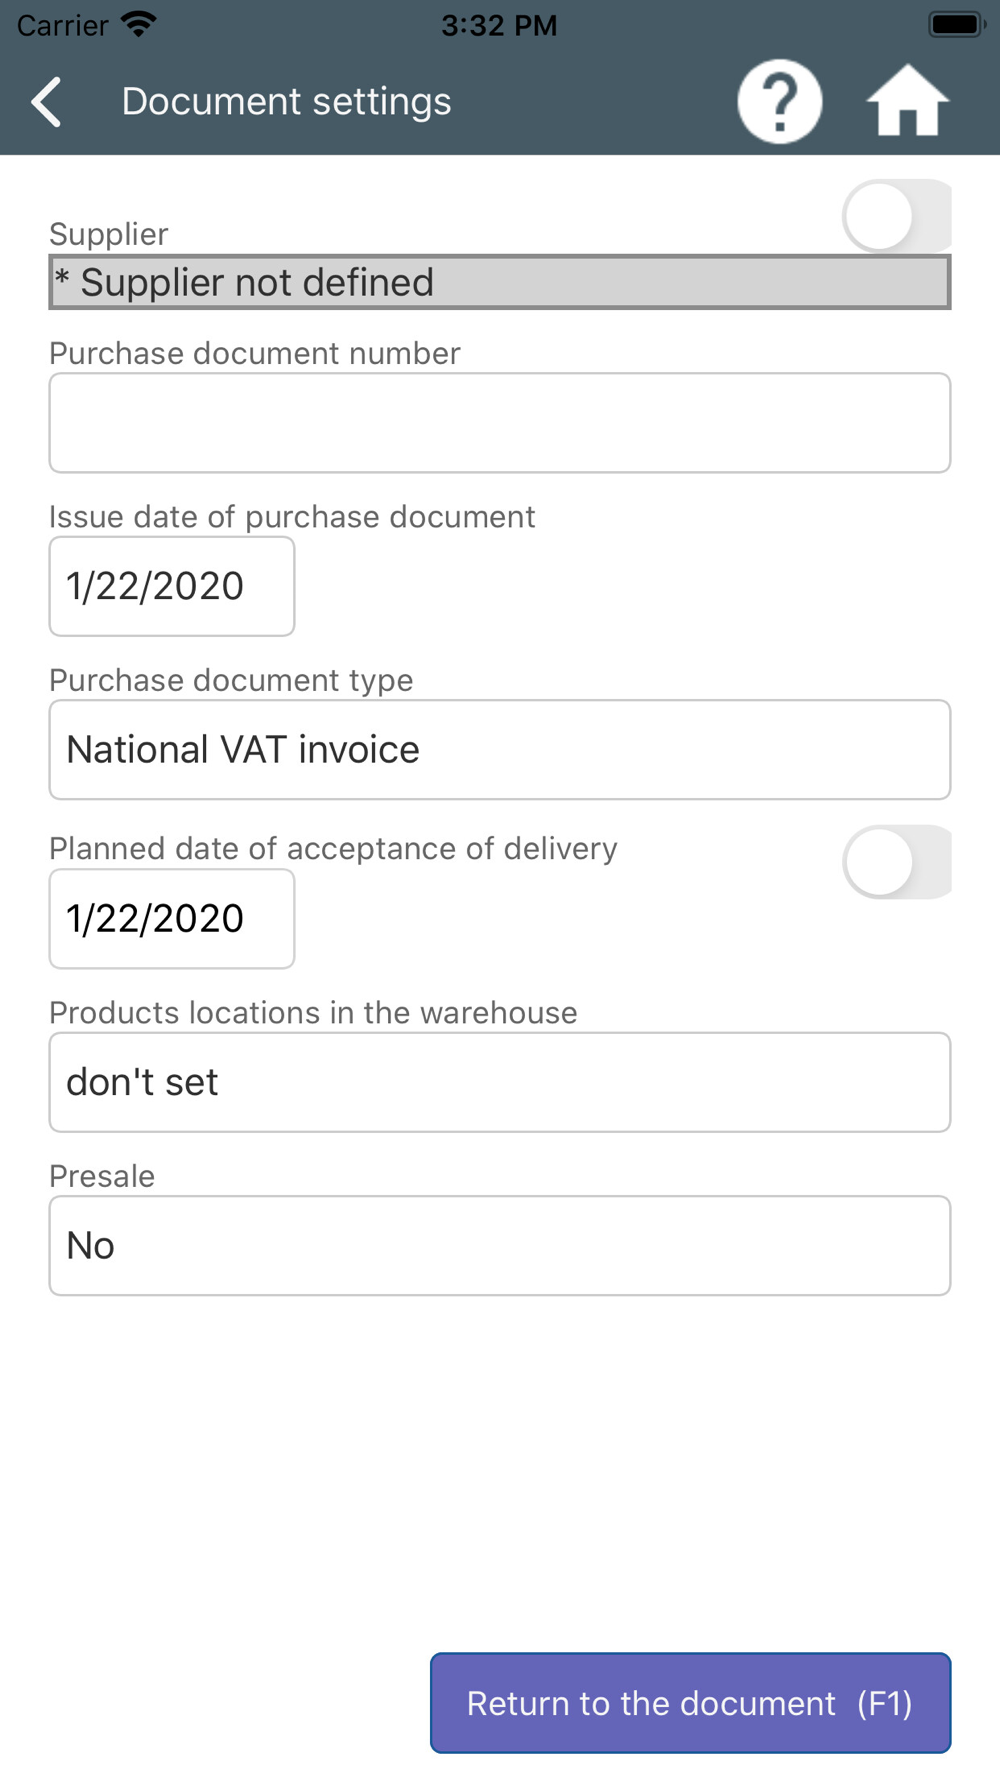Viewport: 1000px width, 1778px height.
Task: Tap the battery indicator icon
Action: 956,24
